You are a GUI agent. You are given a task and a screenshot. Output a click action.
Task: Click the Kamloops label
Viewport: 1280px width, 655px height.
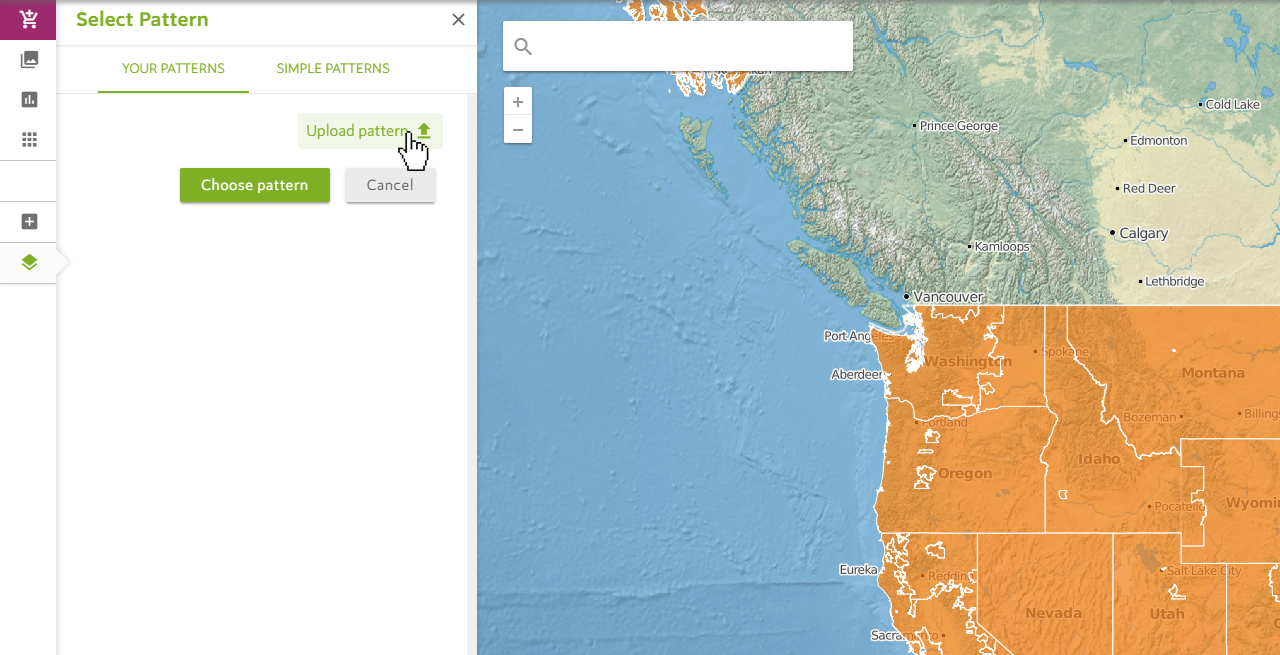click(1002, 246)
